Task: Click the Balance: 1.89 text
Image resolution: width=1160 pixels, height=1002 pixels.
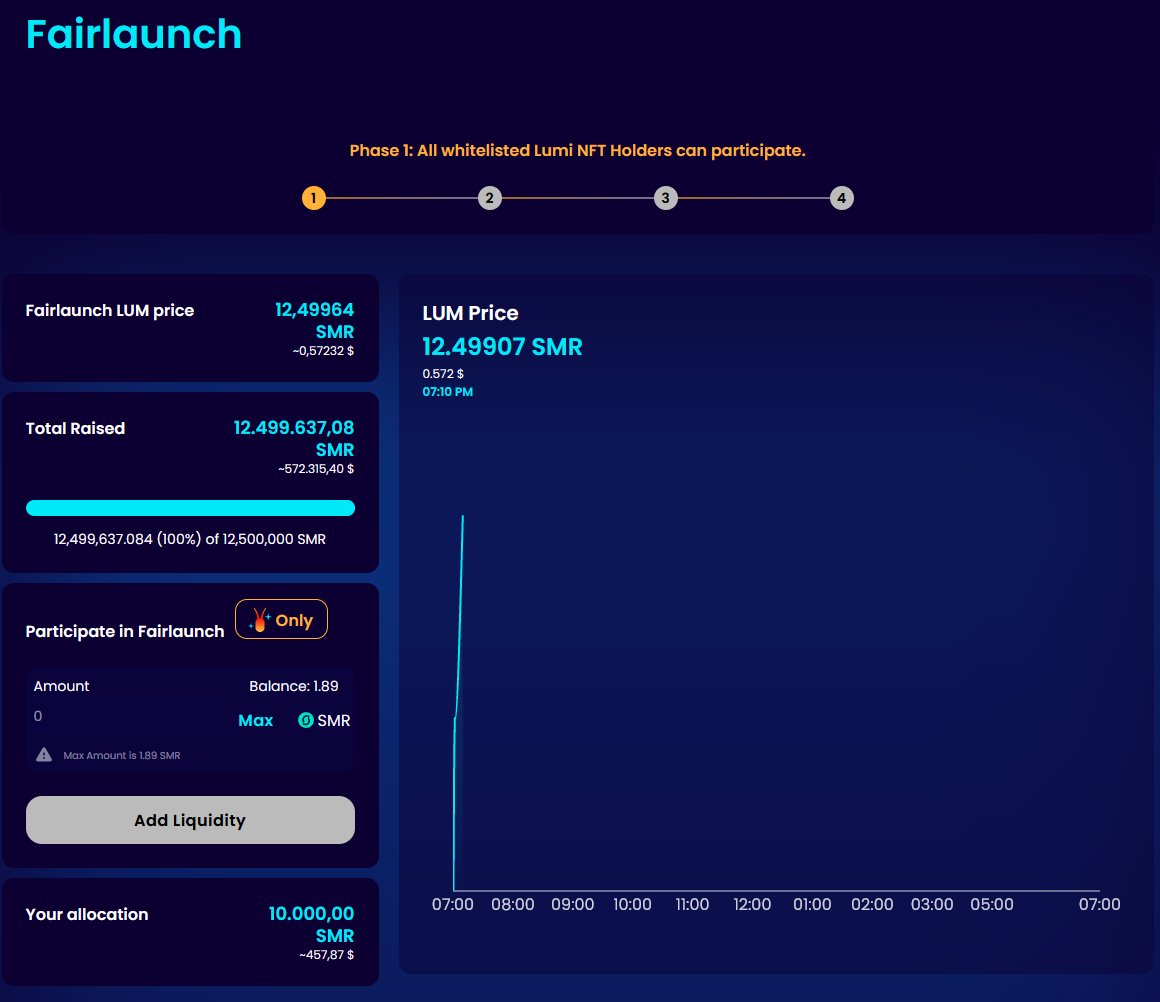Action: click(294, 686)
